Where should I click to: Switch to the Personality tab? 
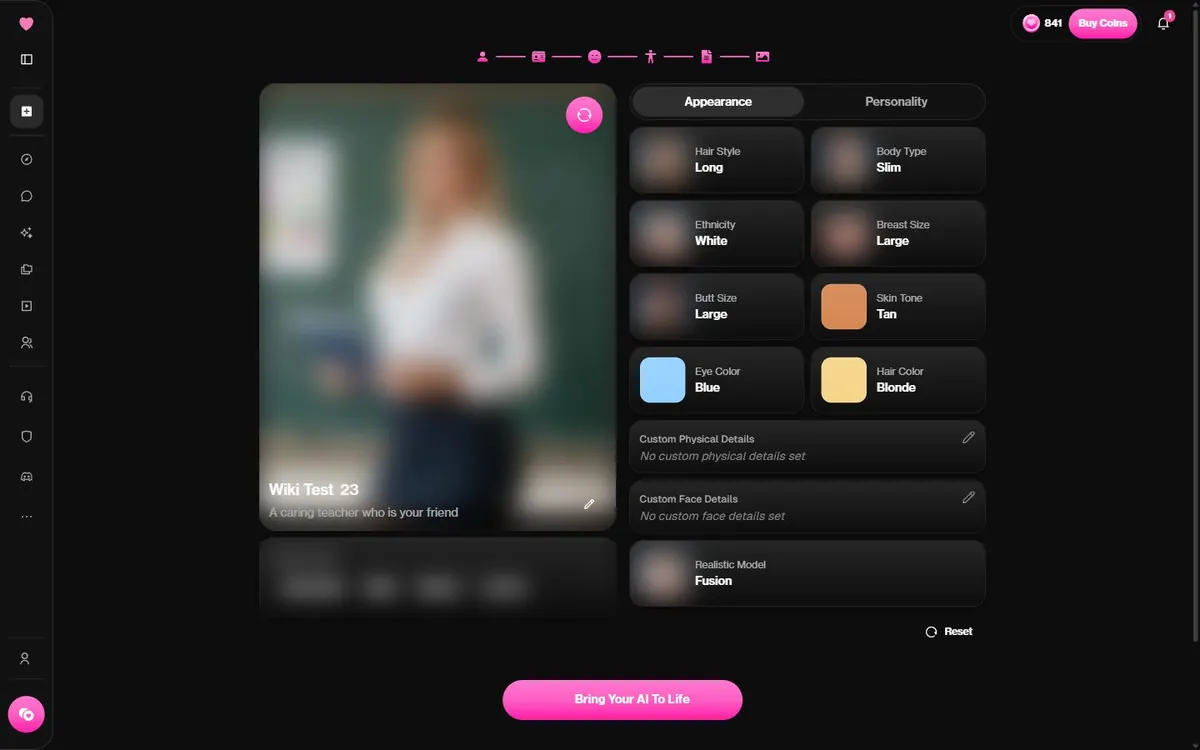point(896,101)
